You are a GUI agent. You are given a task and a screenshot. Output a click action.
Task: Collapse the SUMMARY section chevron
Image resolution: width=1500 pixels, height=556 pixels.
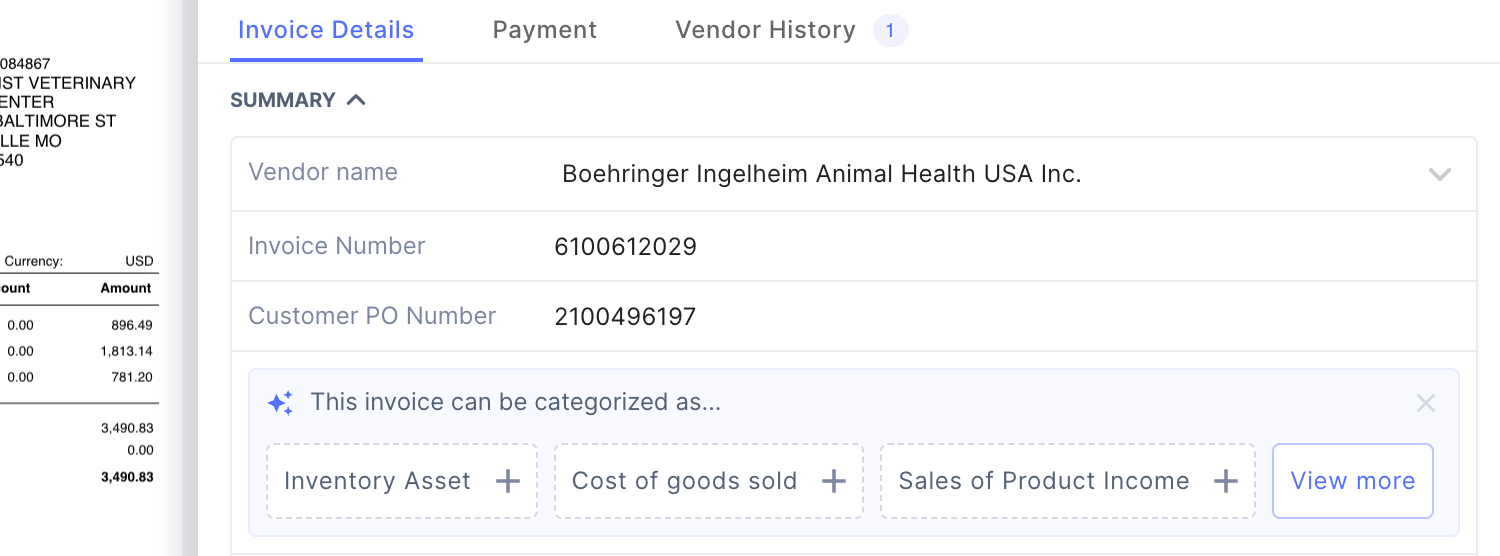(356, 100)
